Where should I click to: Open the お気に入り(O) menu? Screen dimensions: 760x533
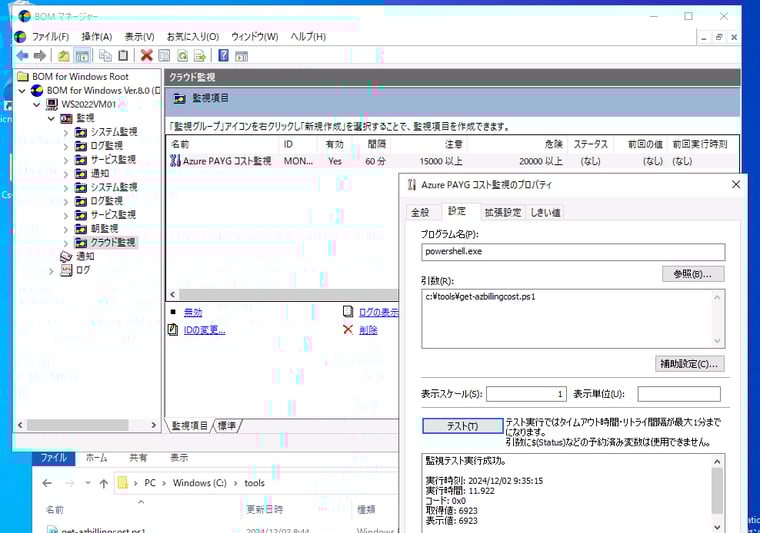pos(192,37)
